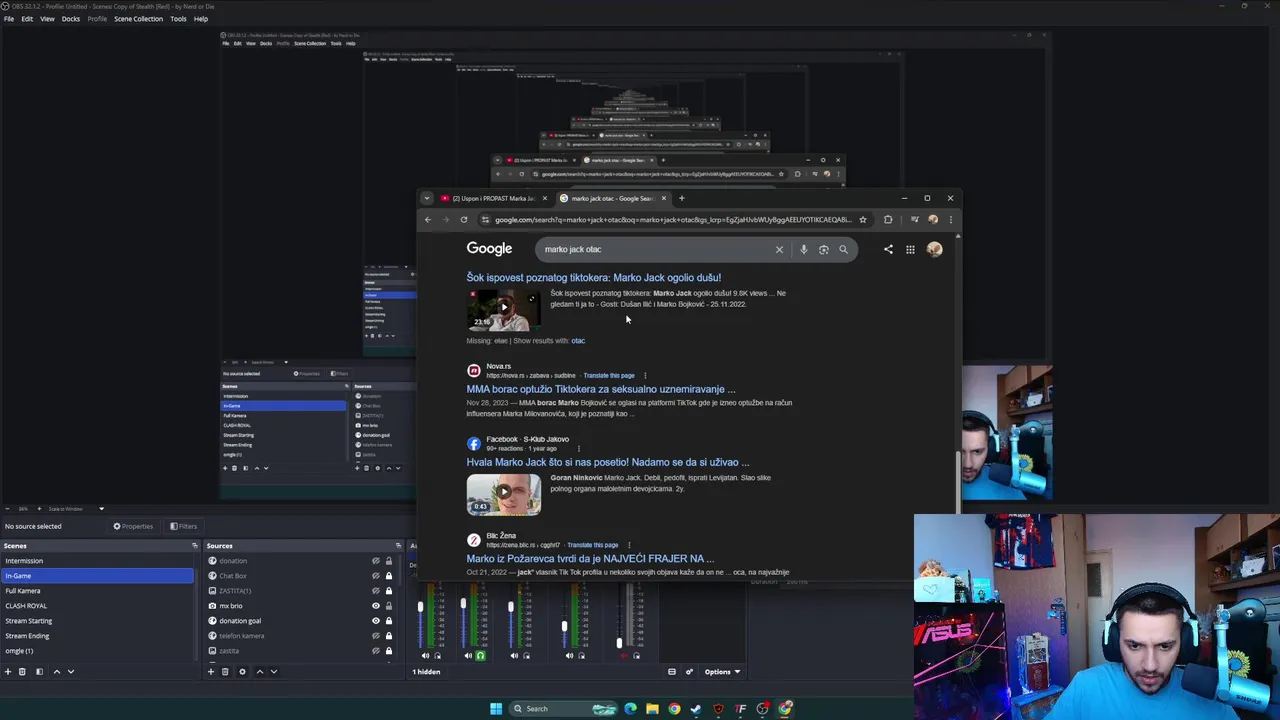1280x720 pixels.
Task: Open the Scenes dock pop-out icon
Action: tap(195, 546)
